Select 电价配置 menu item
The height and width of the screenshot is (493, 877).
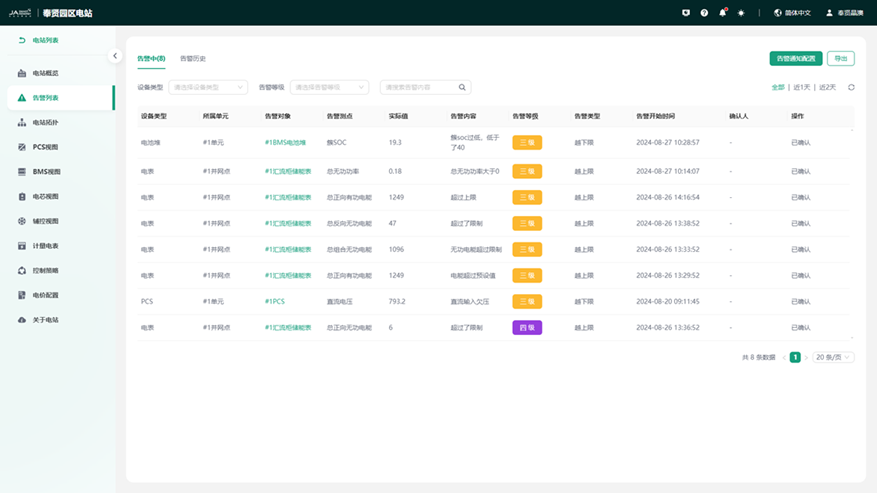(x=45, y=295)
